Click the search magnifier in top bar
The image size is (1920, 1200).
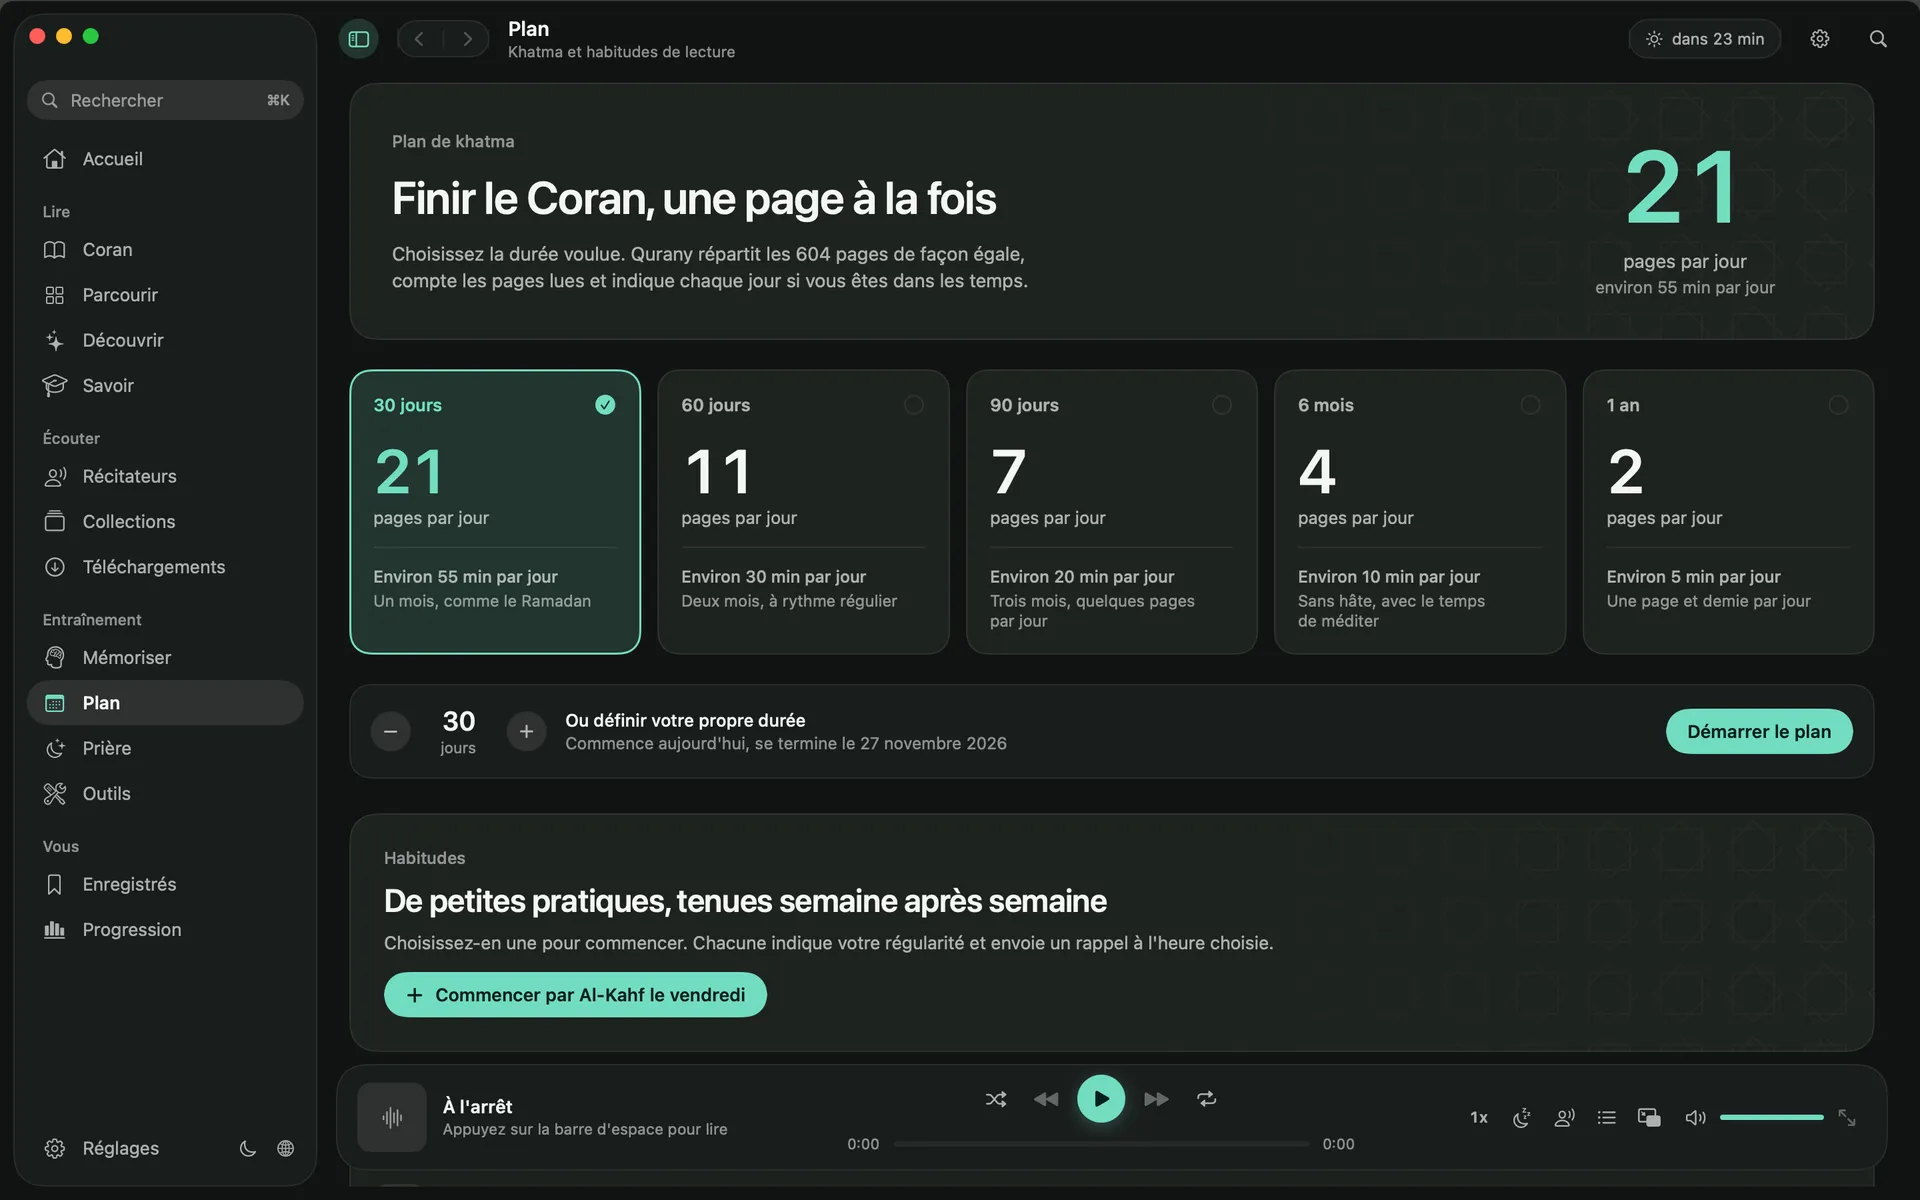click(1878, 39)
